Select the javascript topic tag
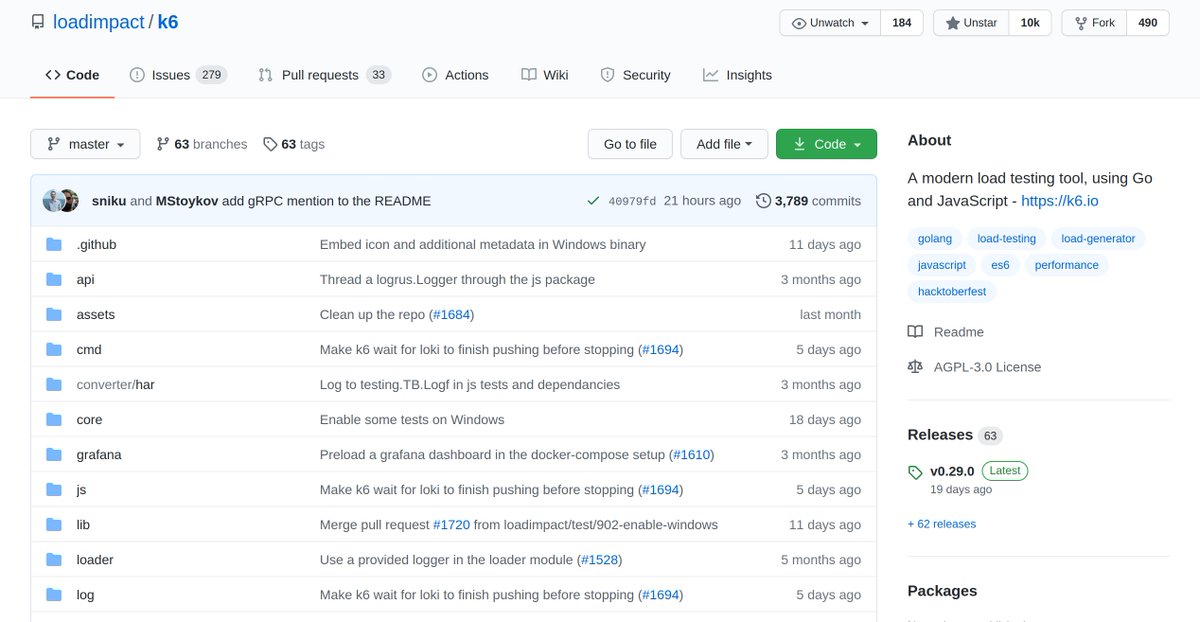 [x=942, y=265]
